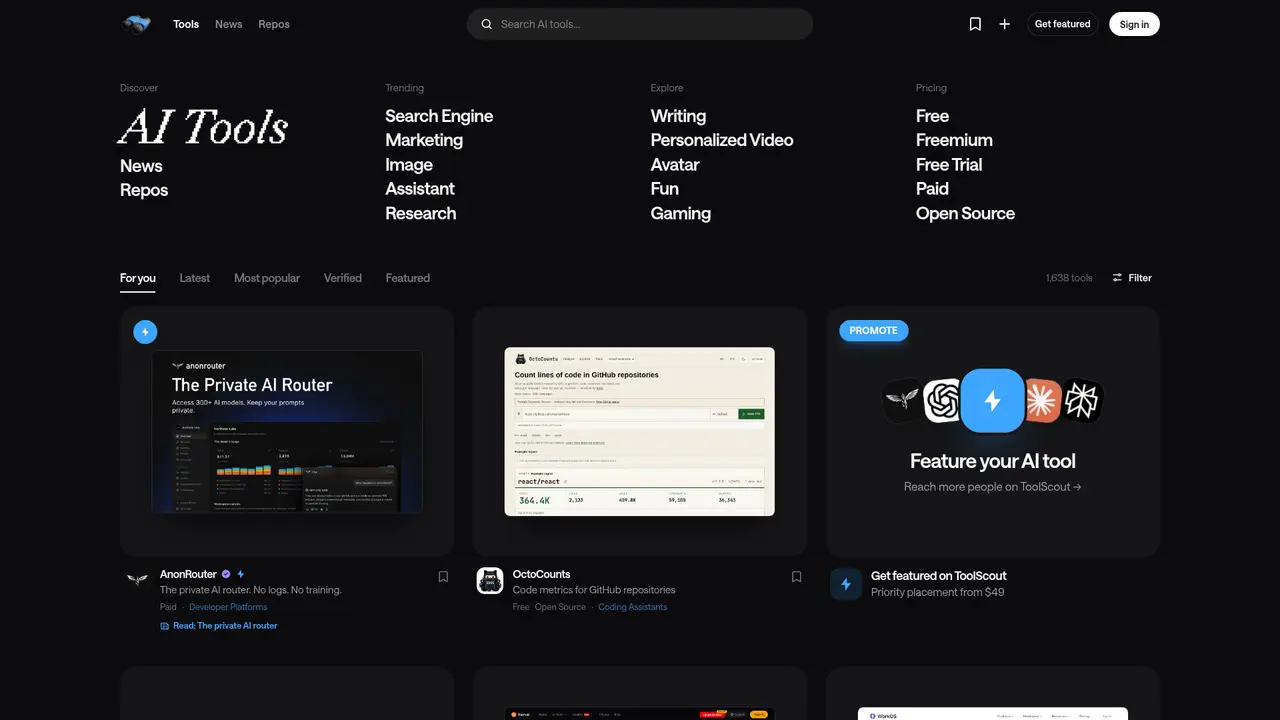Click the OpenAI logo in promo card
Screen dimensions: 1280x720
942,401
